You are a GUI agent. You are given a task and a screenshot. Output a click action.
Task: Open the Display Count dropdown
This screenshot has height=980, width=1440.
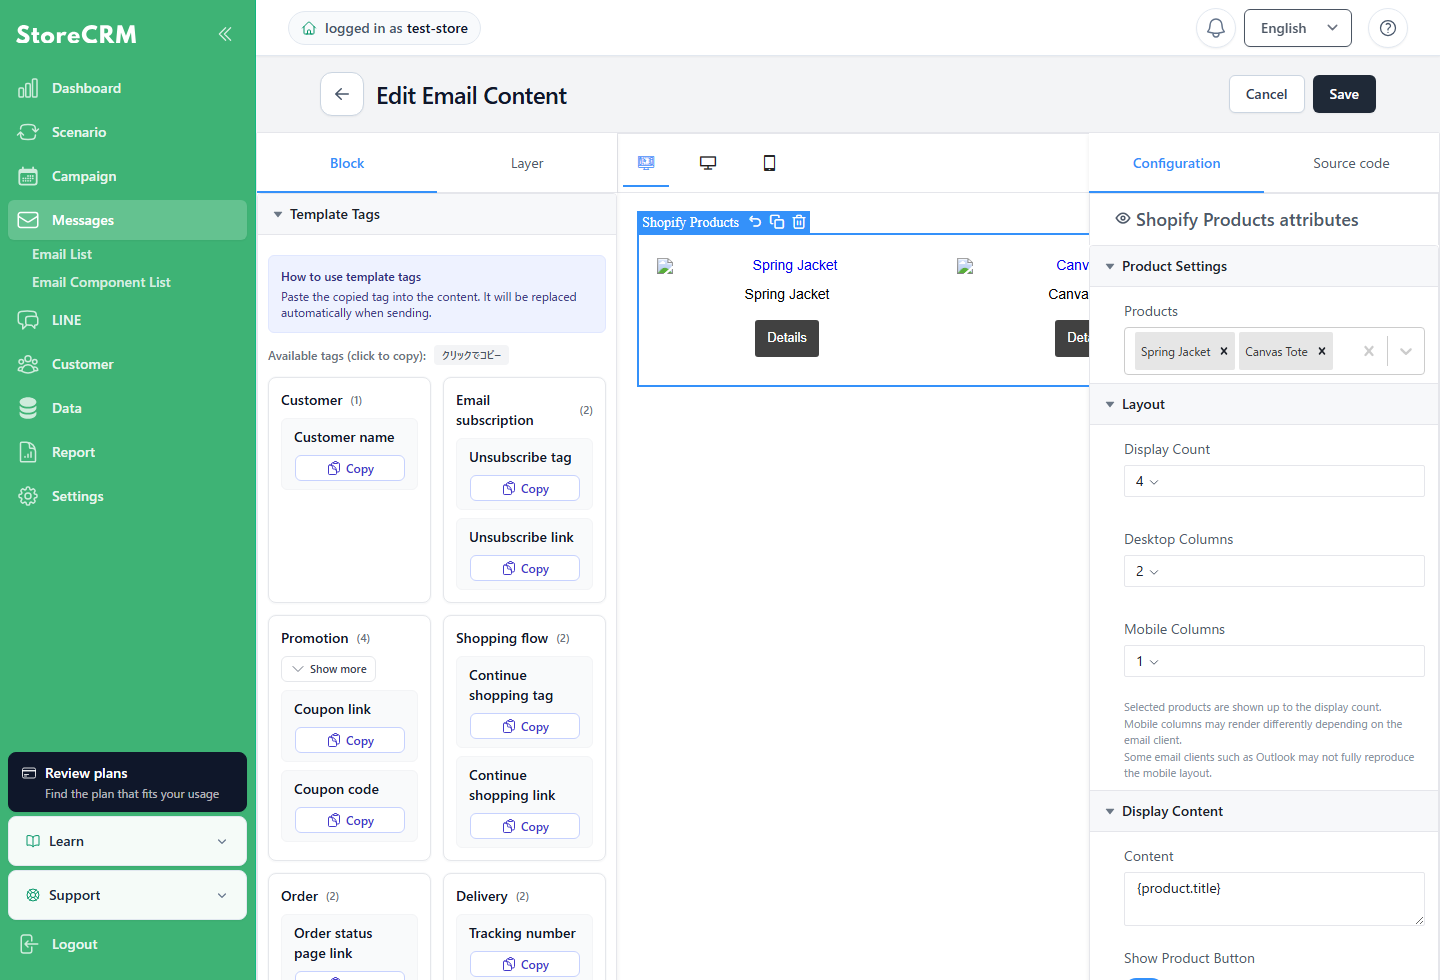(1274, 481)
